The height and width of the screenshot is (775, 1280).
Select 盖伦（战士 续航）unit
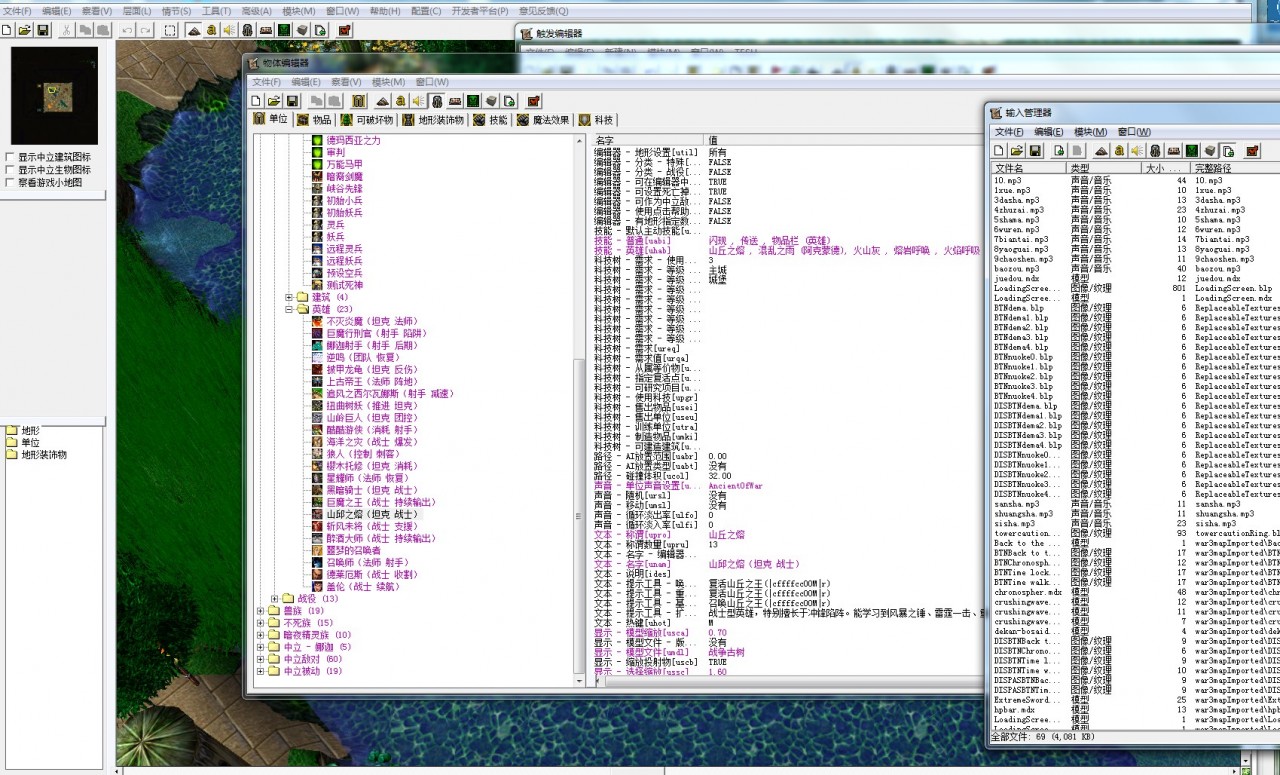pos(362,586)
